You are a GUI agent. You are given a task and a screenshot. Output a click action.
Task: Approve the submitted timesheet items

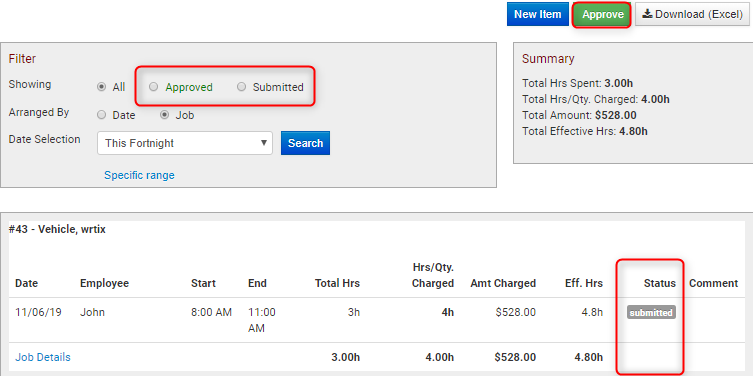point(602,14)
